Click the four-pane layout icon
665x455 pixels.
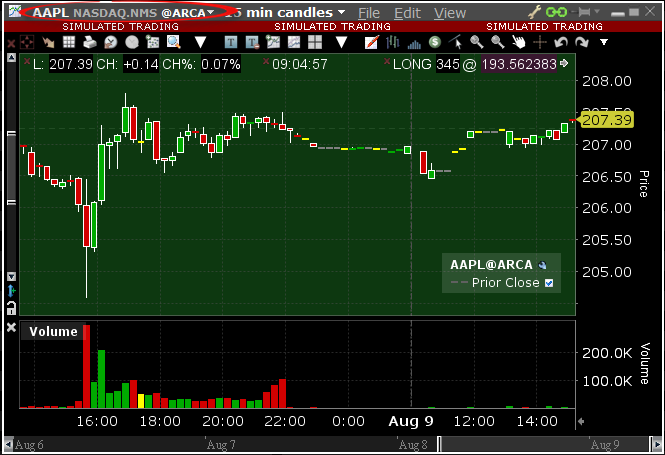point(315,42)
